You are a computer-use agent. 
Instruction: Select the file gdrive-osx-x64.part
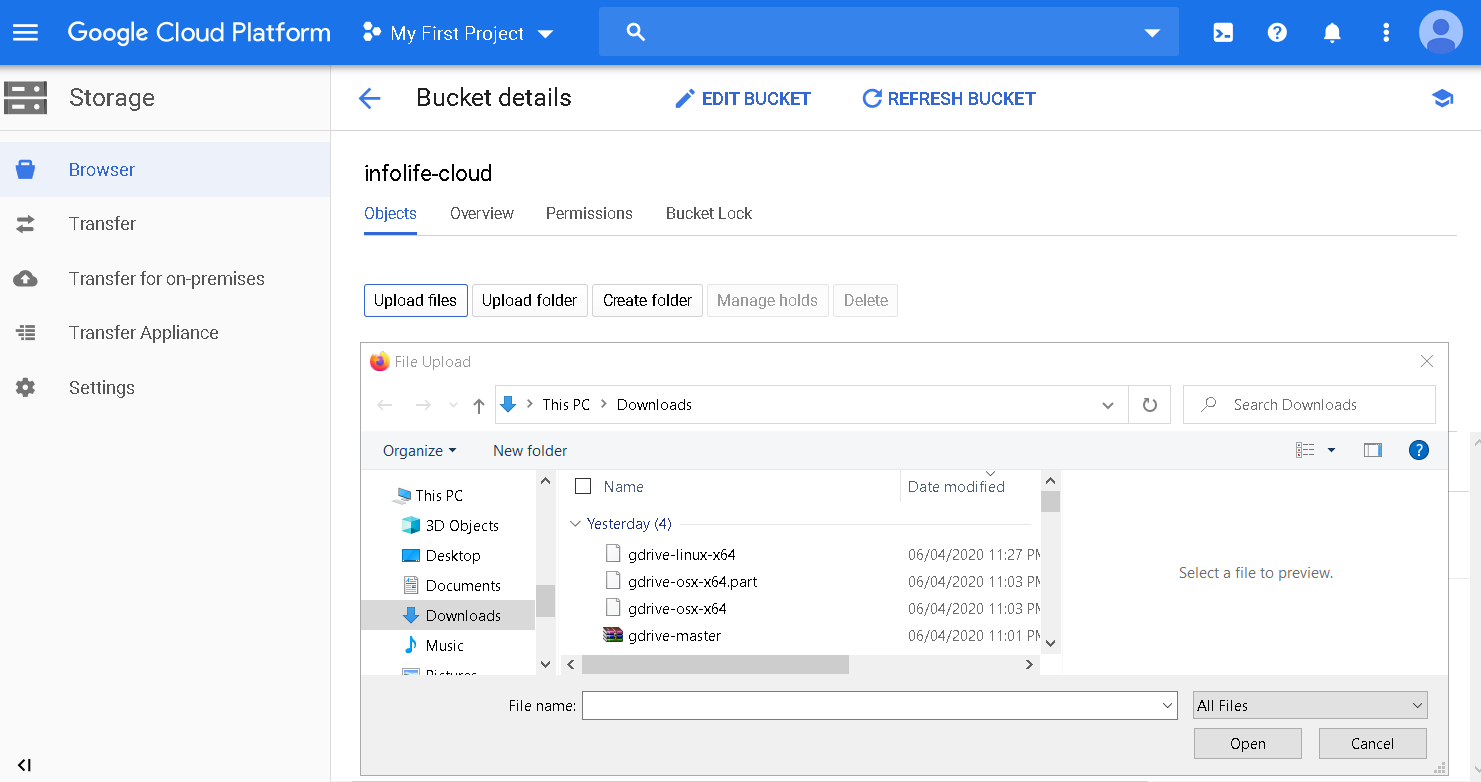(692, 581)
